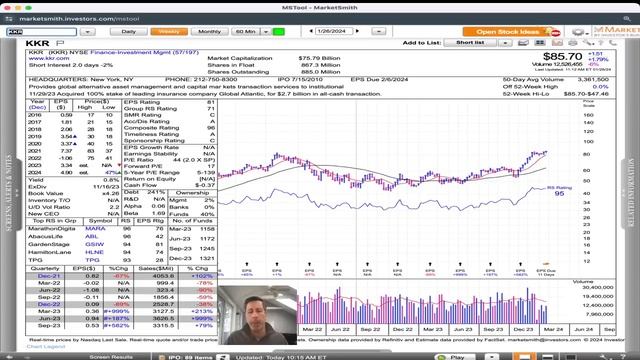Click the wrench icon in bottom bar
The image size is (640, 360).
(604, 357)
